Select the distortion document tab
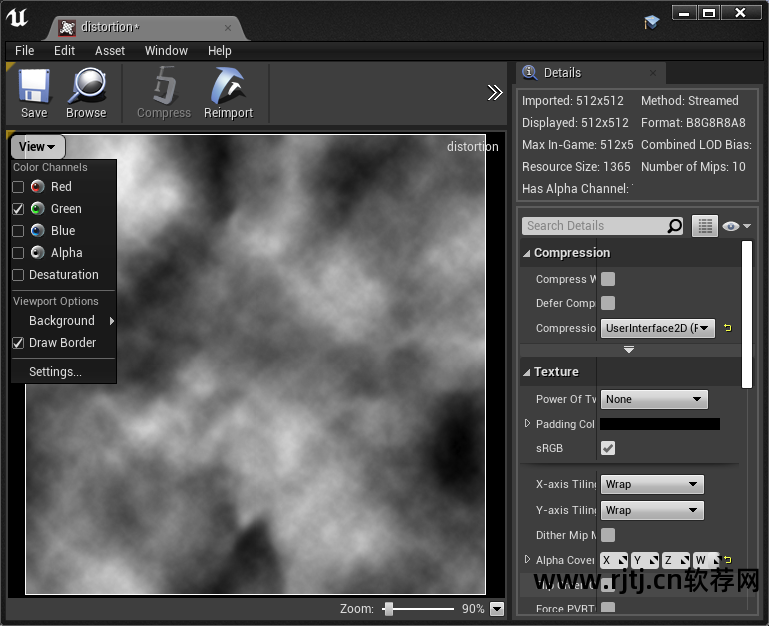Image resolution: width=769 pixels, height=626 pixels. pos(145,27)
